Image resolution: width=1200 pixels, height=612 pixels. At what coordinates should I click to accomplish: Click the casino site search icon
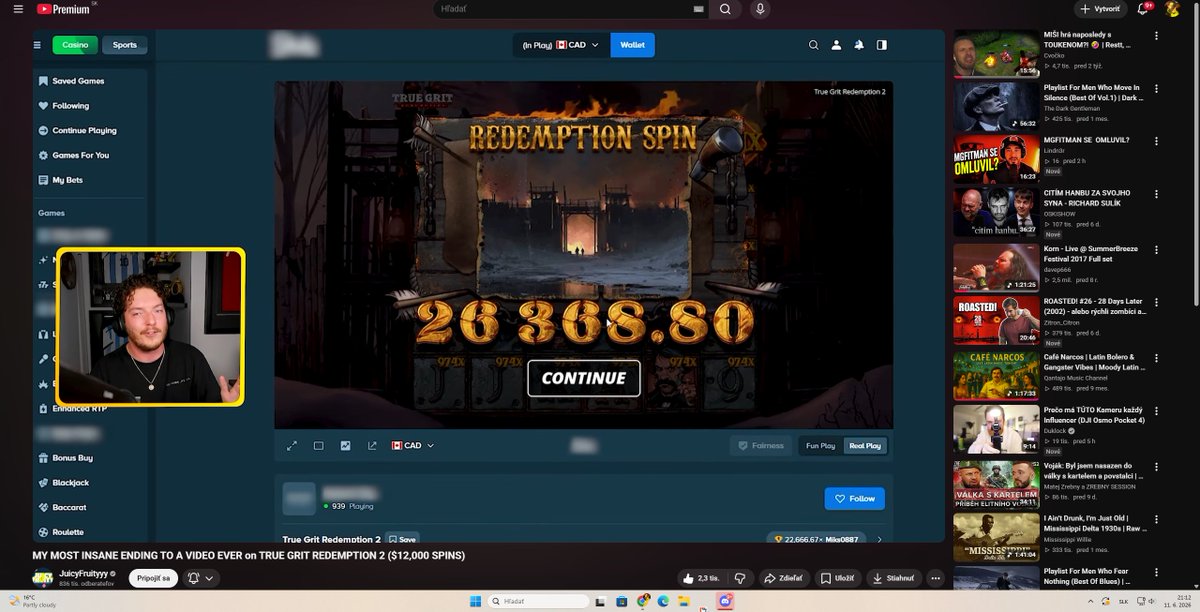813,45
